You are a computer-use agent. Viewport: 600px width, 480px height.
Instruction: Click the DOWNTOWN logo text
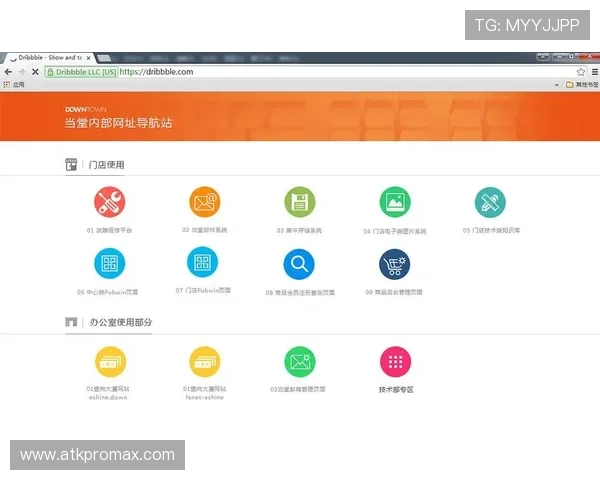(86, 109)
